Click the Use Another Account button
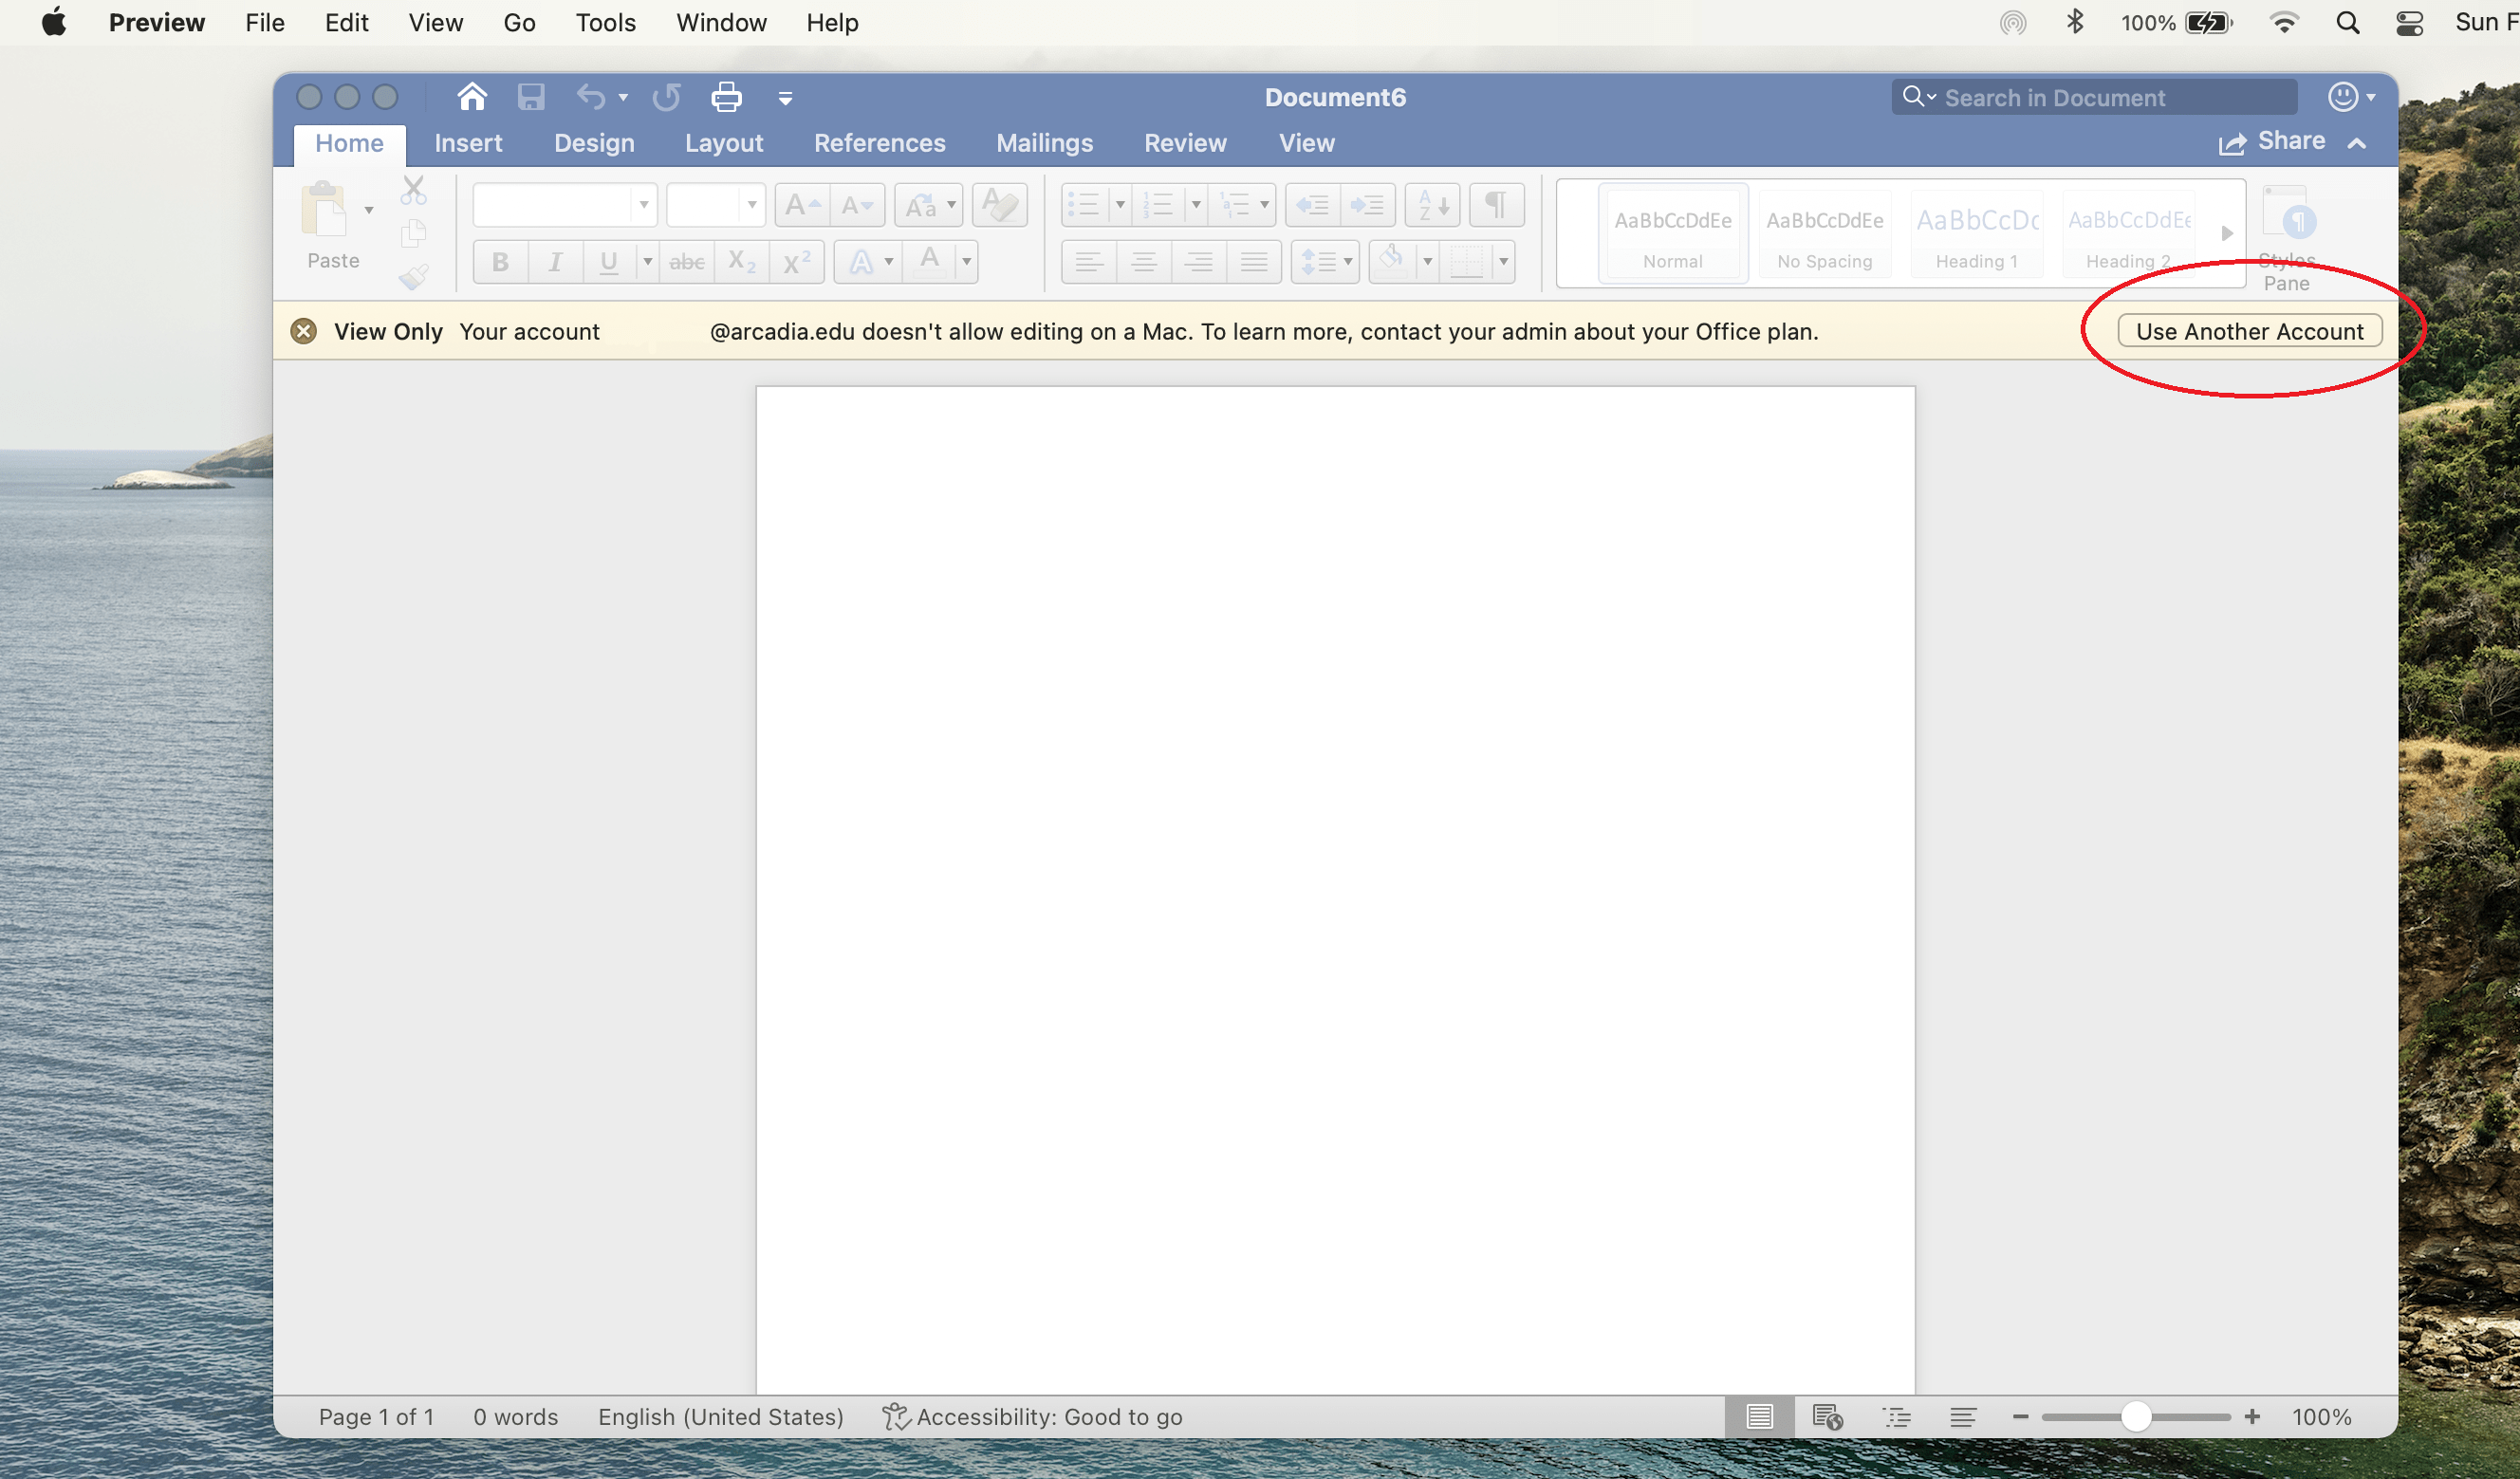The height and width of the screenshot is (1479, 2520). pyautogui.click(x=2249, y=331)
